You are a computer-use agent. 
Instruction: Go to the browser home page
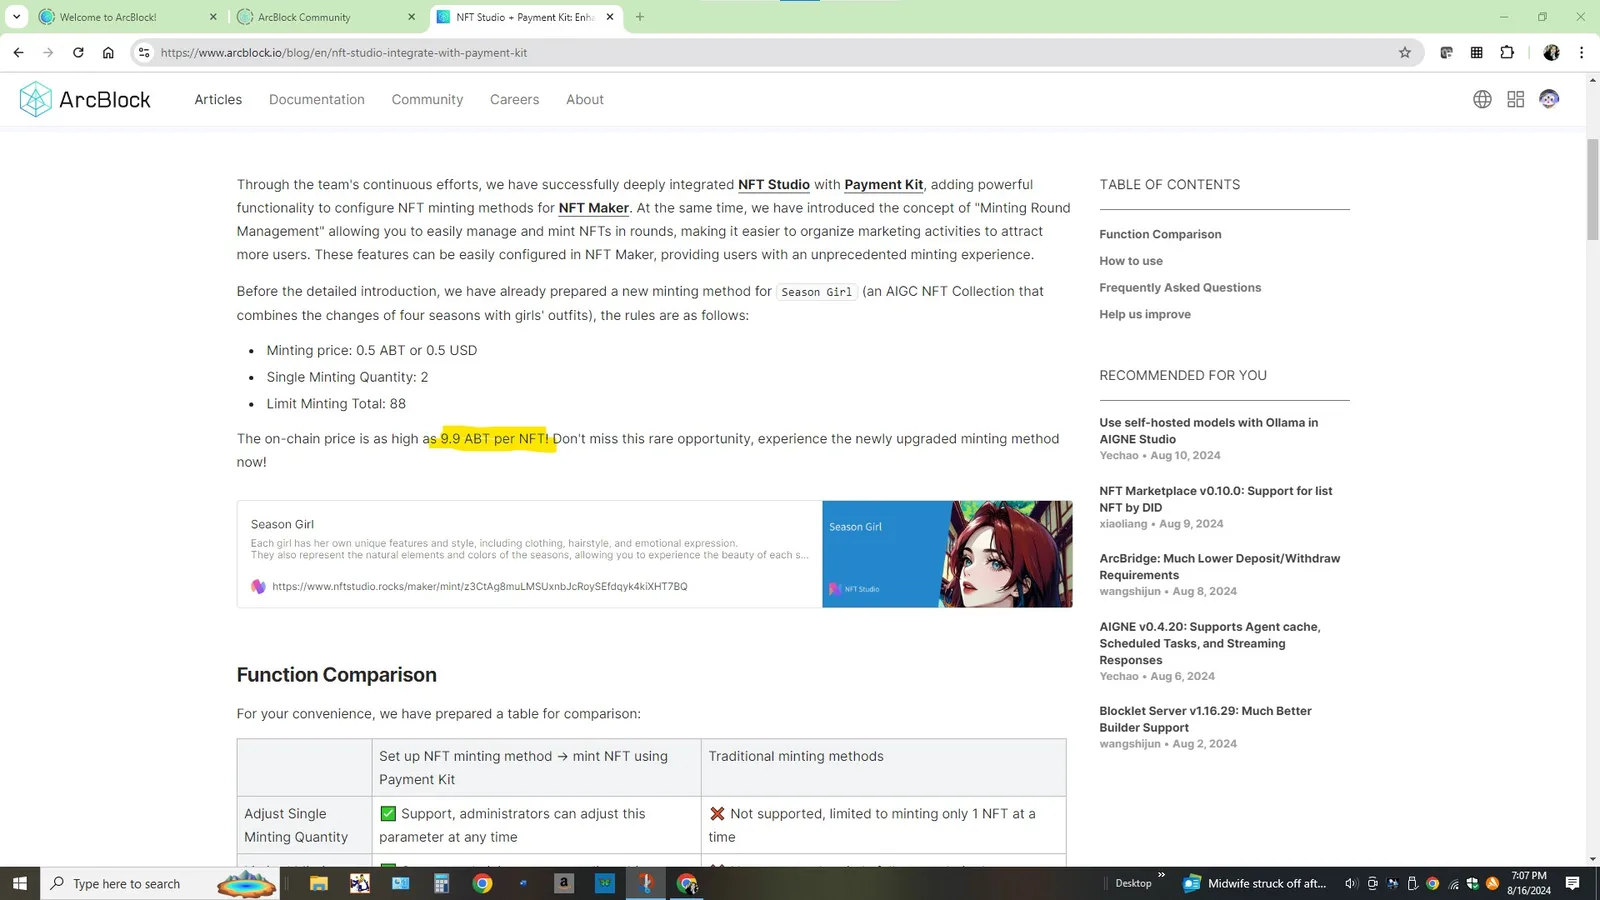pos(108,53)
